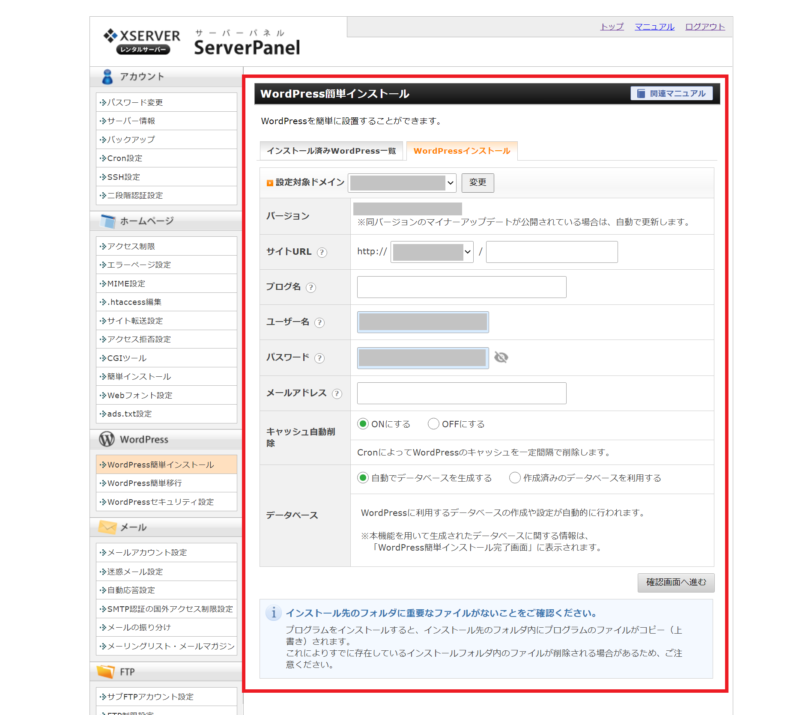The image size is (800, 715).
Task: Click the ブログ名 input field
Action: 462,287
